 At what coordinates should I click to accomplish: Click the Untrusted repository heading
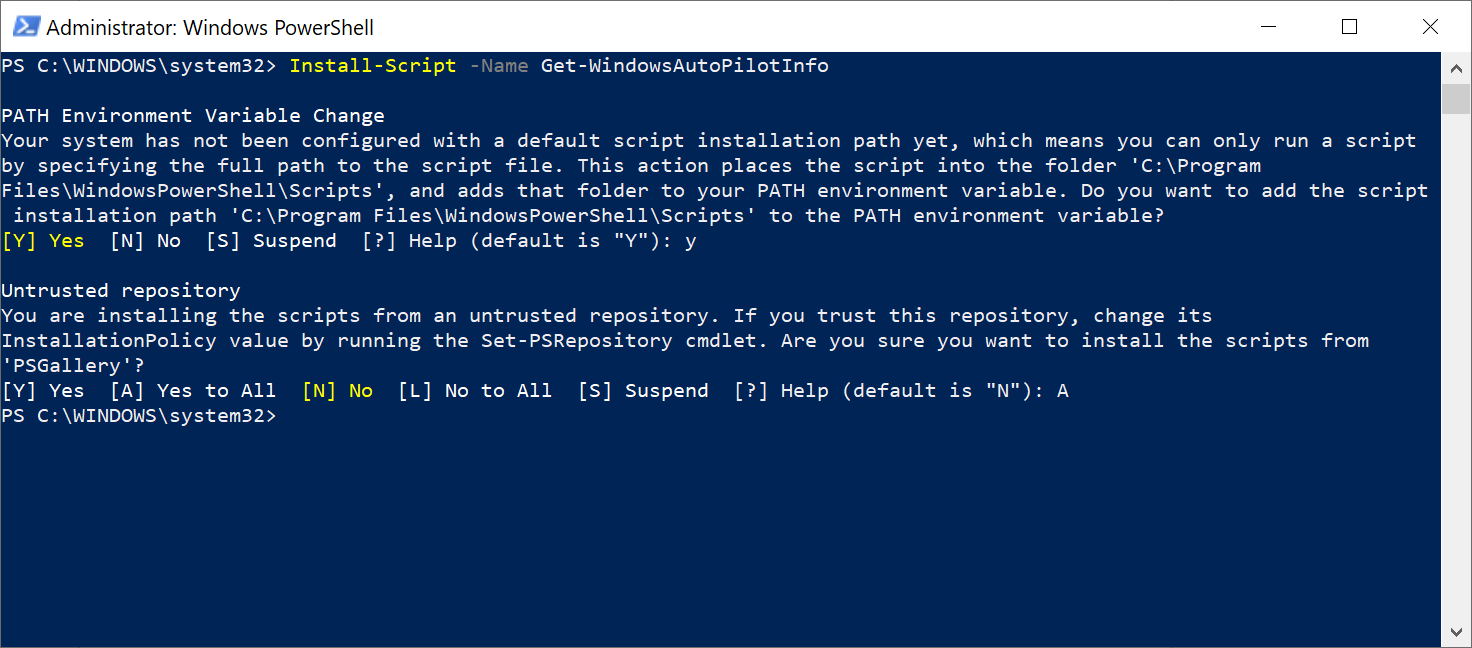point(120,290)
